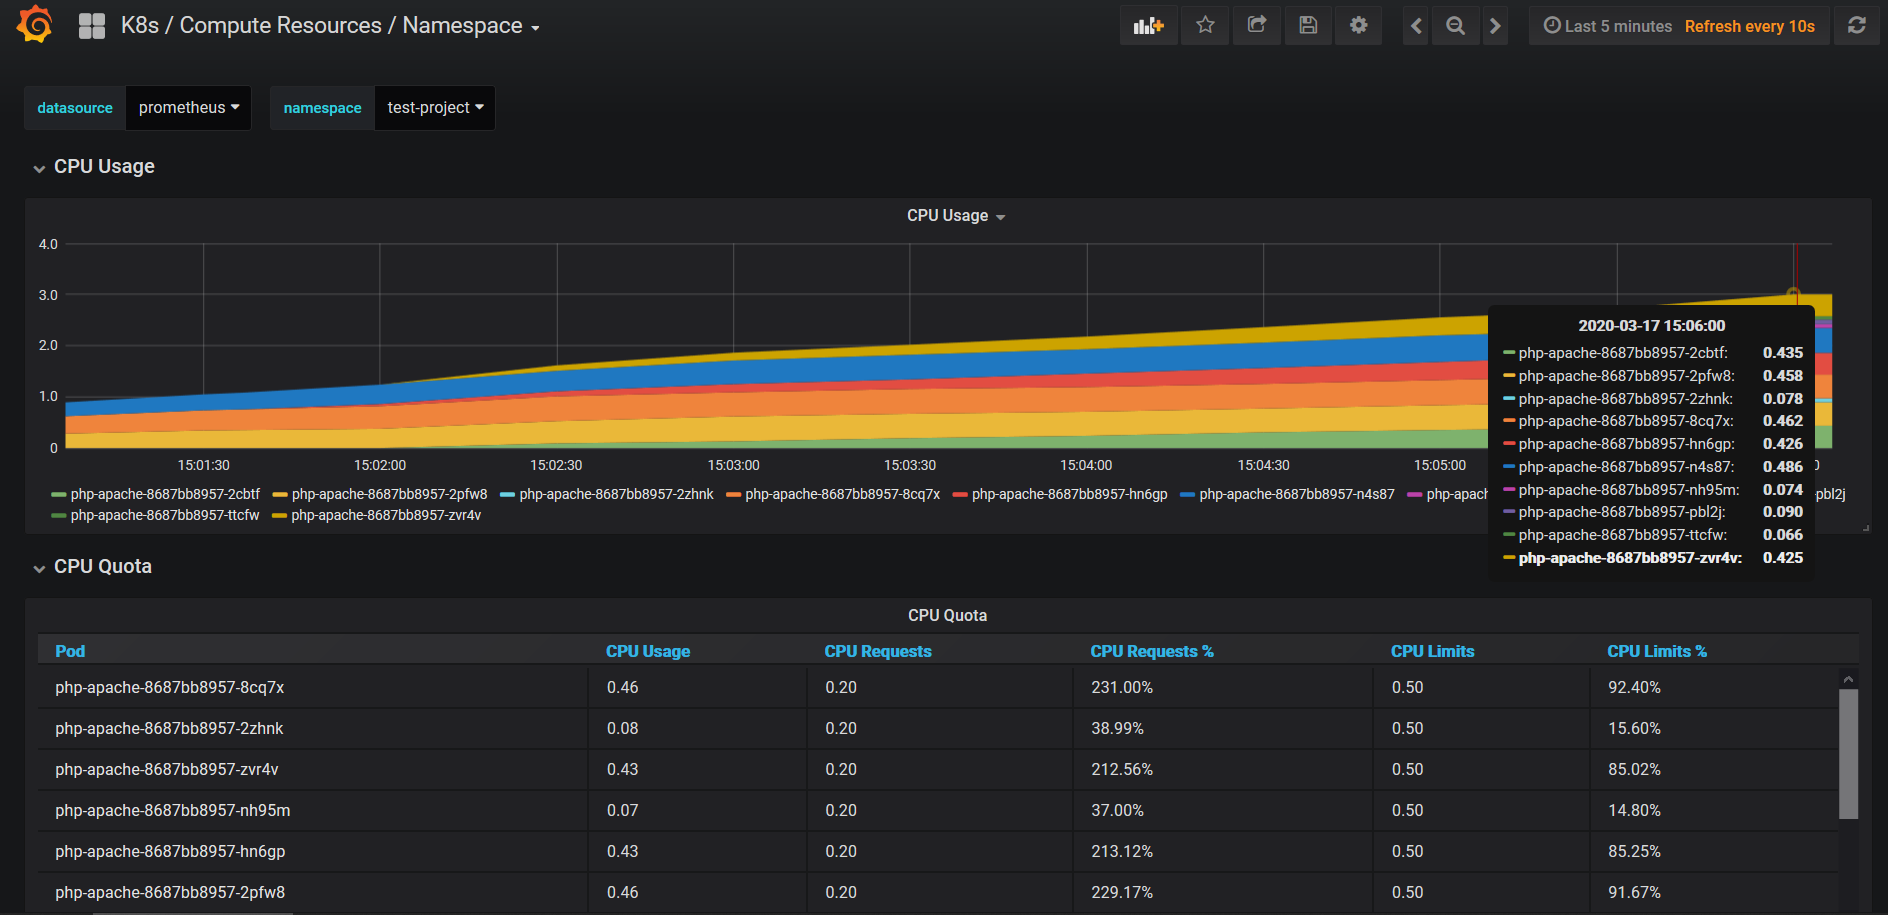
Task: Open pod php-apache-8687bb8957-nh95m link
Action: [173, 810]
